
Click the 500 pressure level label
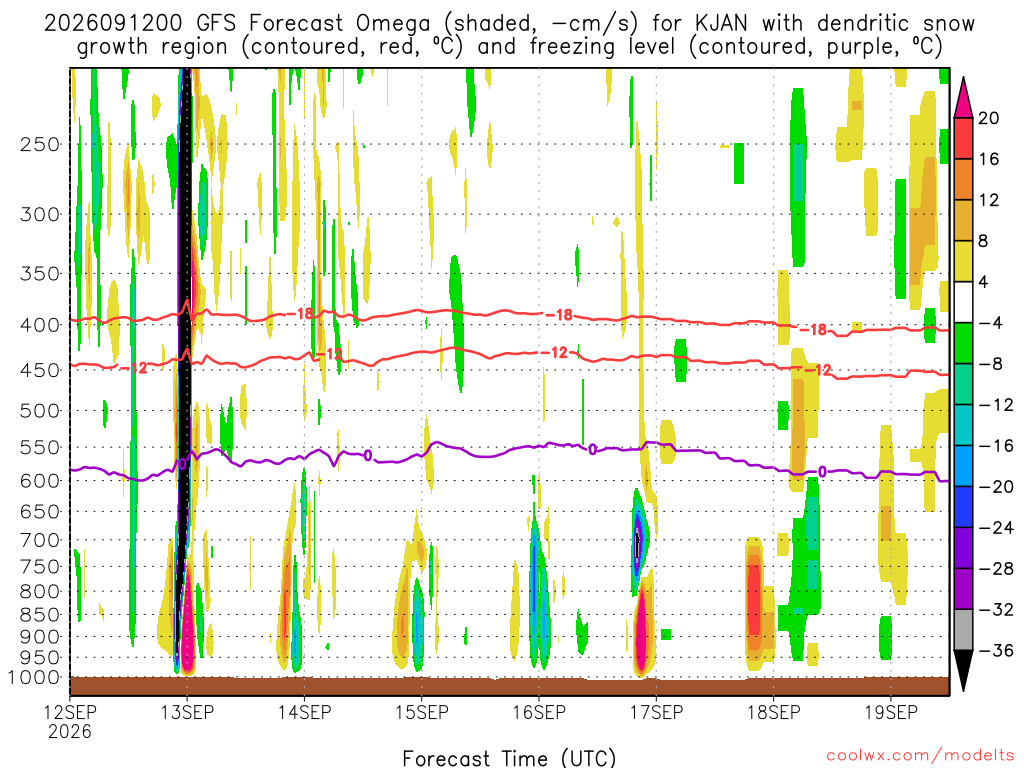(x=40, y=411)
